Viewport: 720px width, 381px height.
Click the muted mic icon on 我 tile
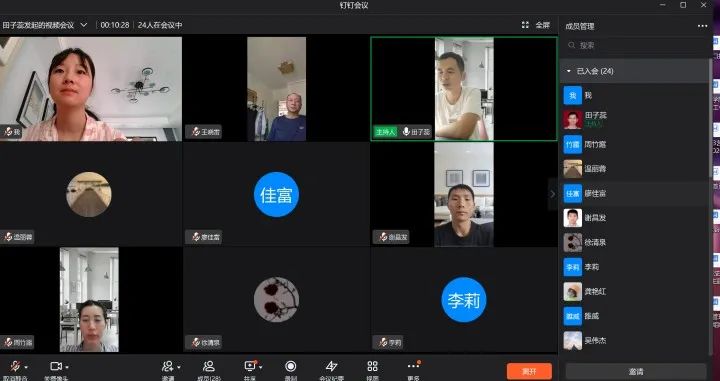pos(8,132)
